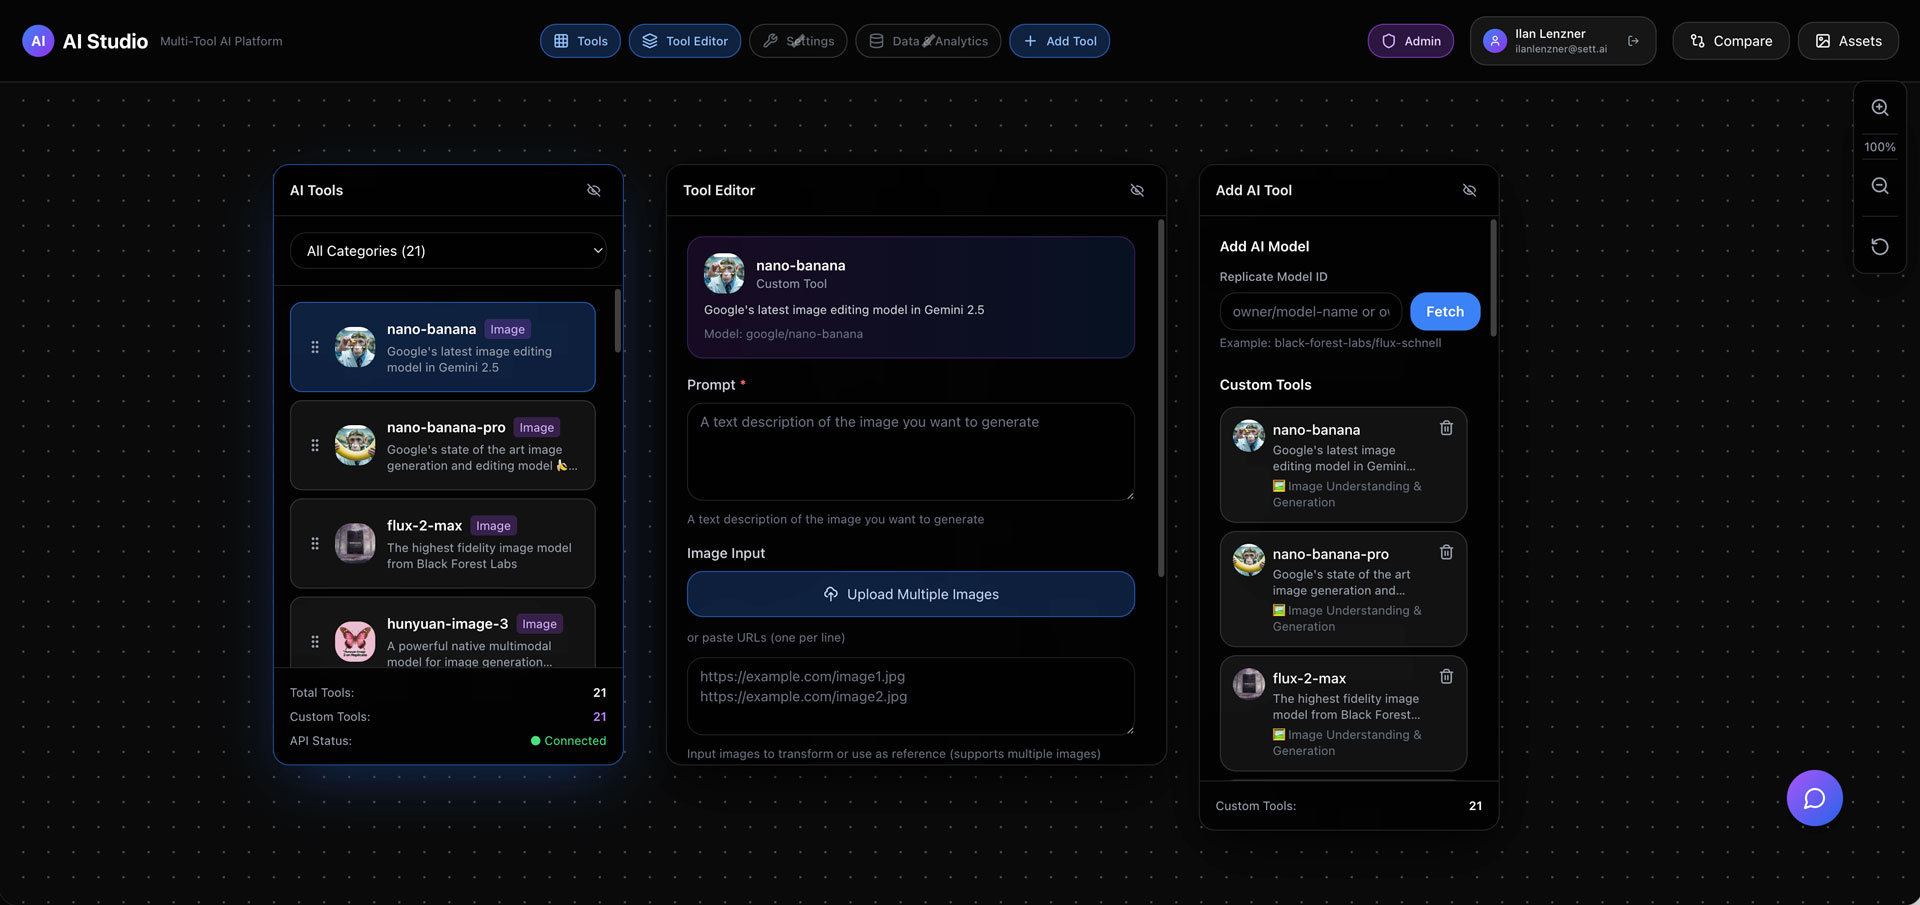The height and width of the screenshot is (905, 1920).
Task: Grab the drag handle on nano-banana
Action: 315,347
